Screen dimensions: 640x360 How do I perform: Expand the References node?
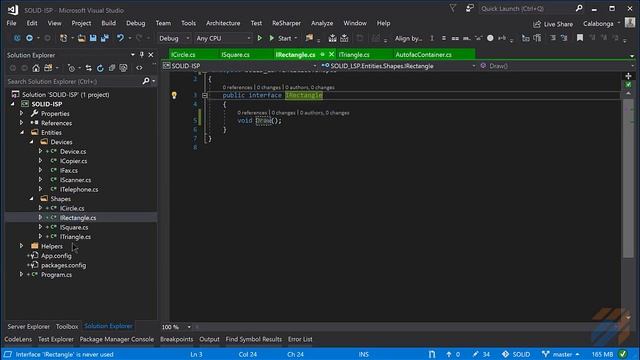(22, 123)
